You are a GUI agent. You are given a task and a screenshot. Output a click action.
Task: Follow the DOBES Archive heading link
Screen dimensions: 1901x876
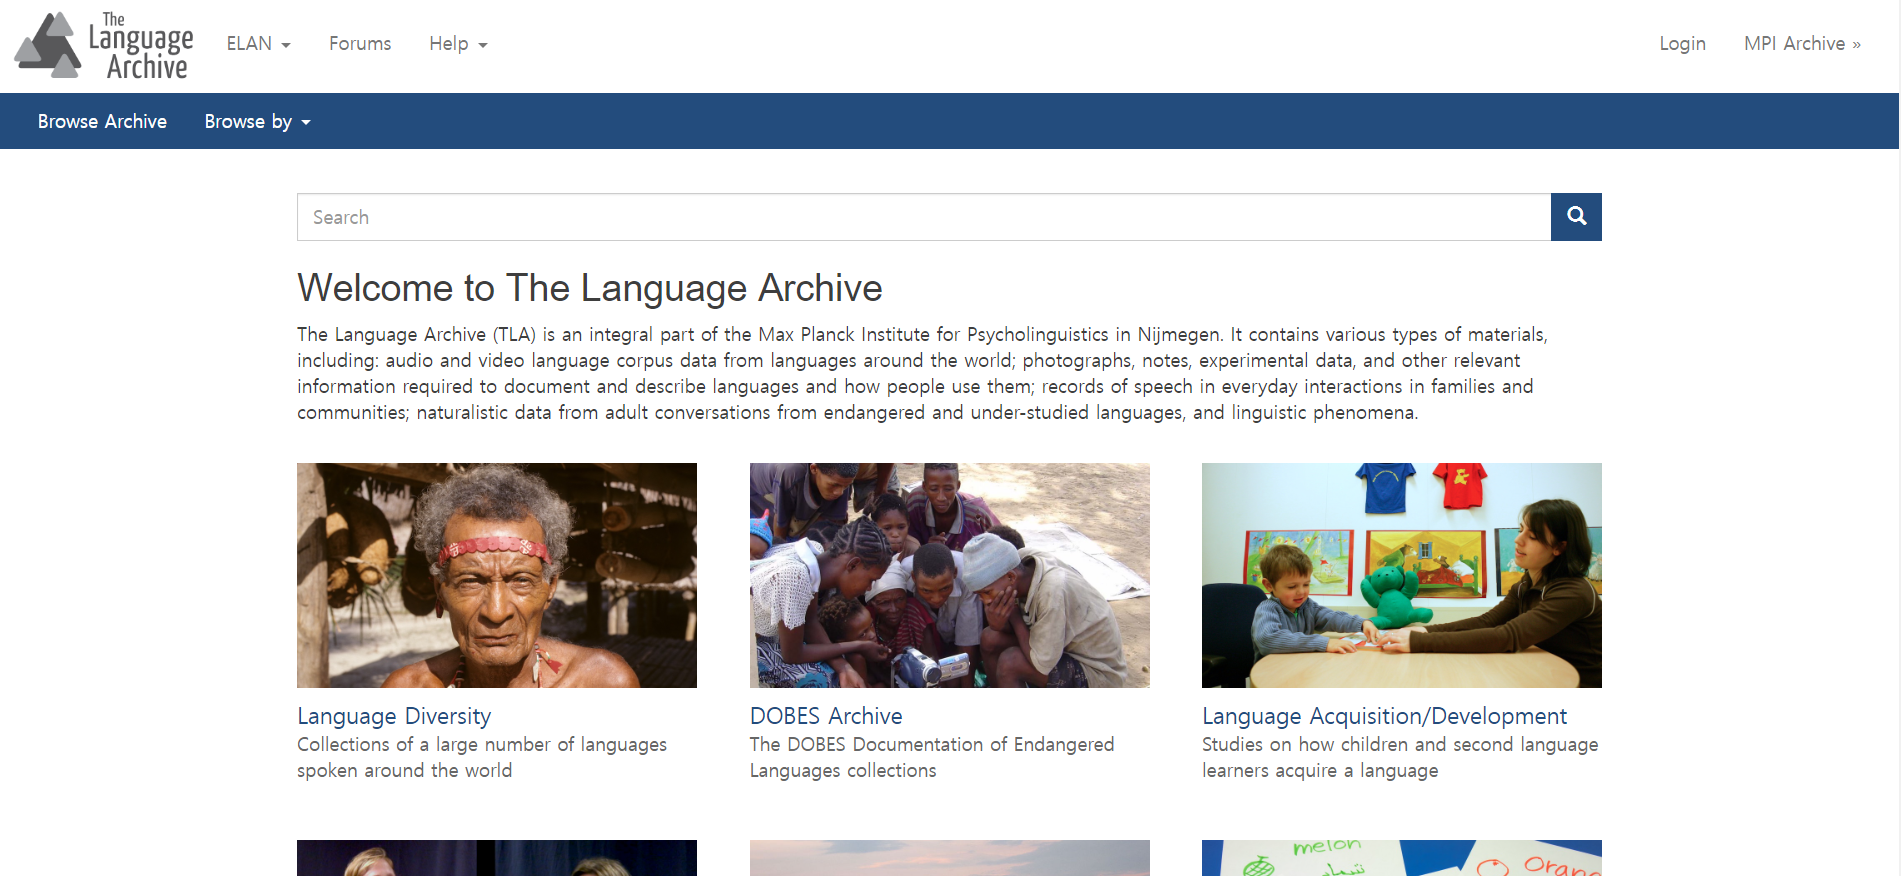coord(826,716)
